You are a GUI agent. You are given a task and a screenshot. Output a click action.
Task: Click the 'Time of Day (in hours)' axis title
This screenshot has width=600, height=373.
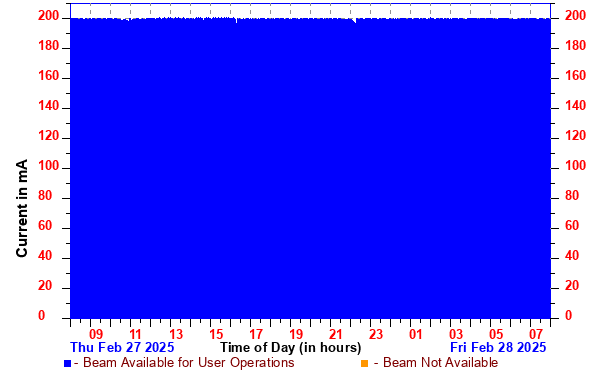tap(290, 347)
